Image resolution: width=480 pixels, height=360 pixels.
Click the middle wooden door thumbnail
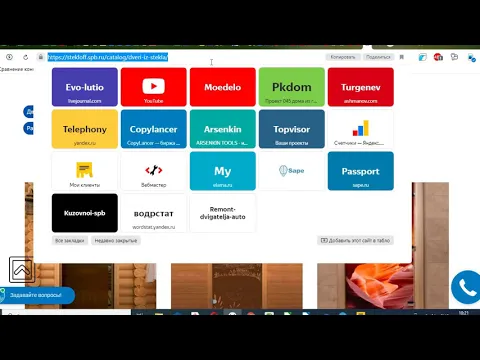pos(237,286)
